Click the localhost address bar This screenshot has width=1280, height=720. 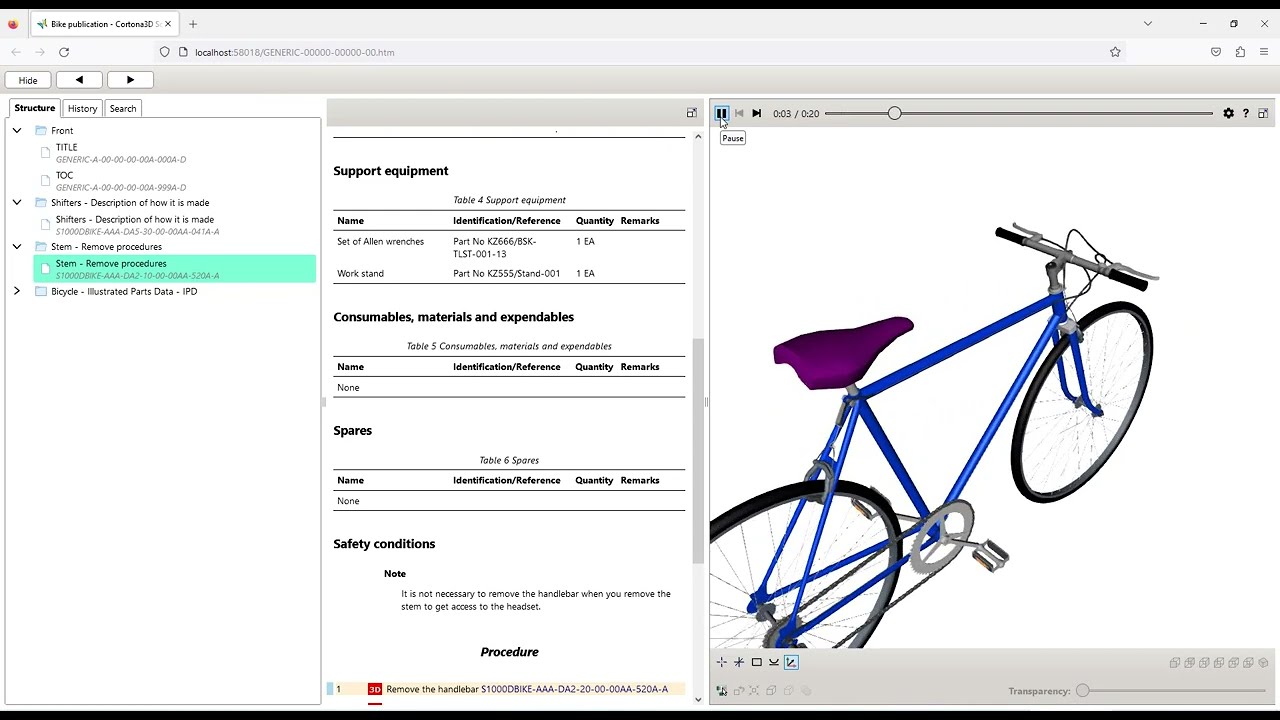click(640, 52)
